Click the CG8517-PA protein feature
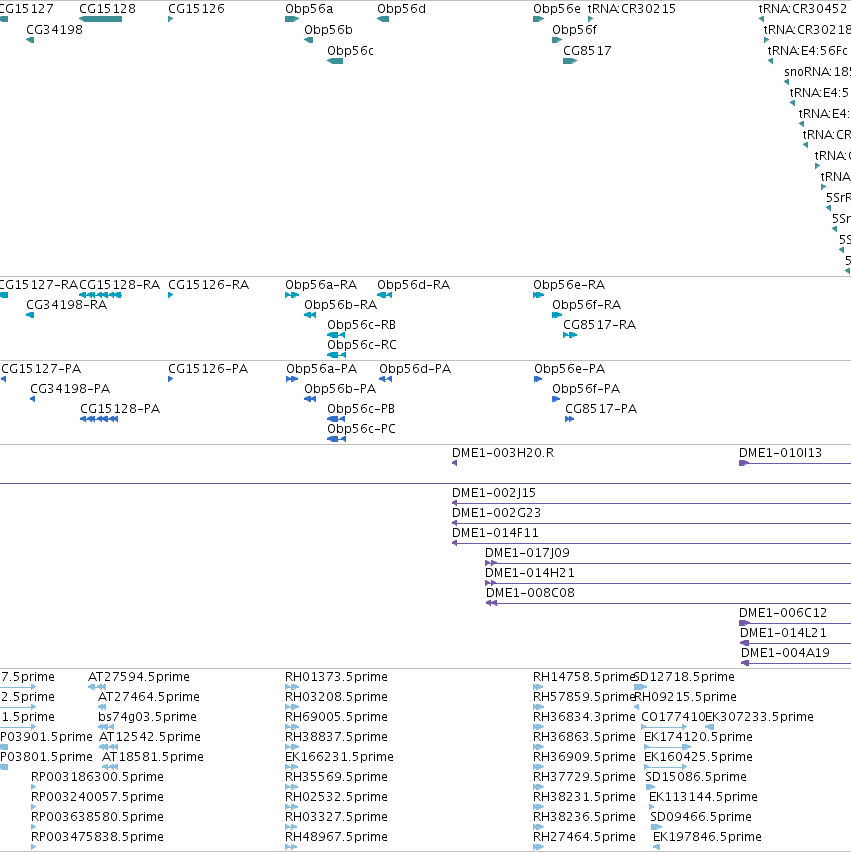This screenshot has height=852, width=851. tap(570, 419)
